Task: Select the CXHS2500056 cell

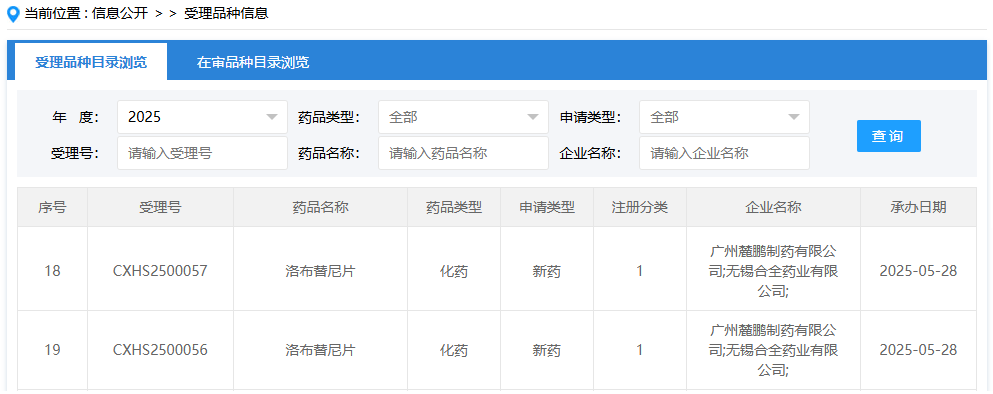Action: point(160,350)
